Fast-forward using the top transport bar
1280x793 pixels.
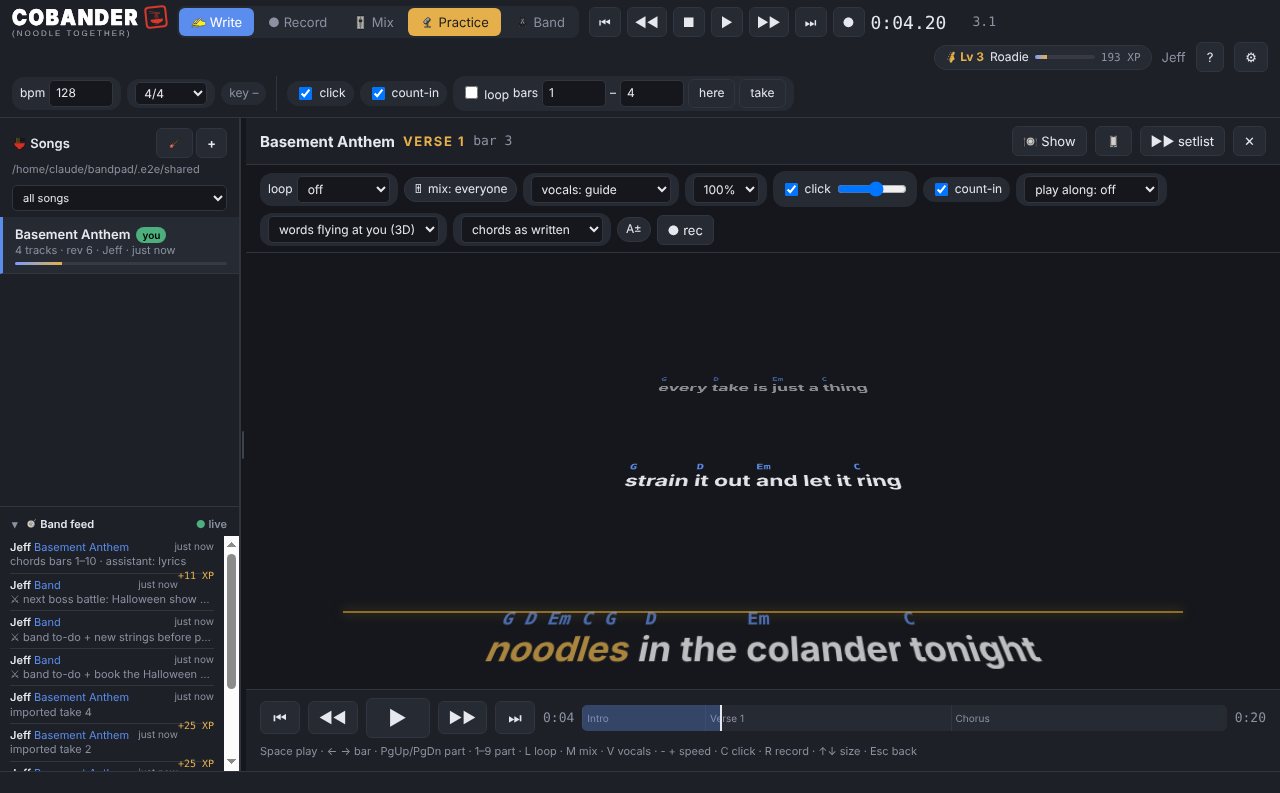tap(768, 22)
